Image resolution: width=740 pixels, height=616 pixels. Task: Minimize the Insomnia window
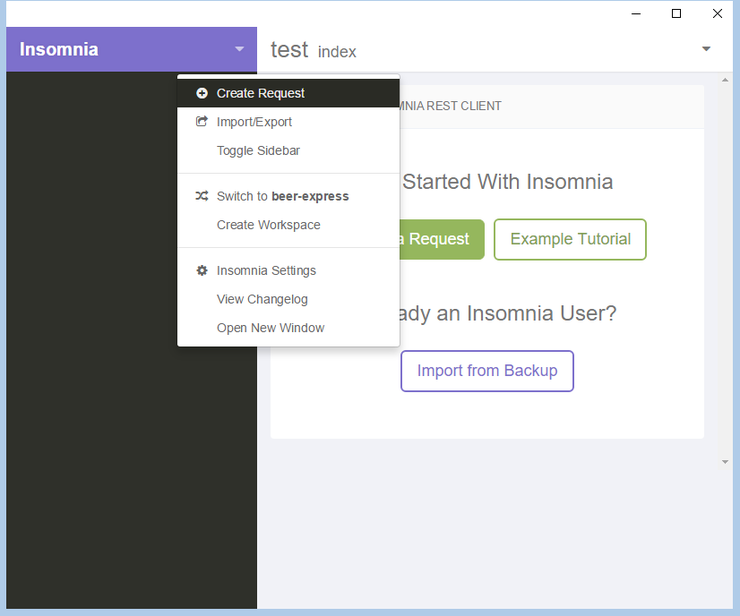click(x=636, y=14)
